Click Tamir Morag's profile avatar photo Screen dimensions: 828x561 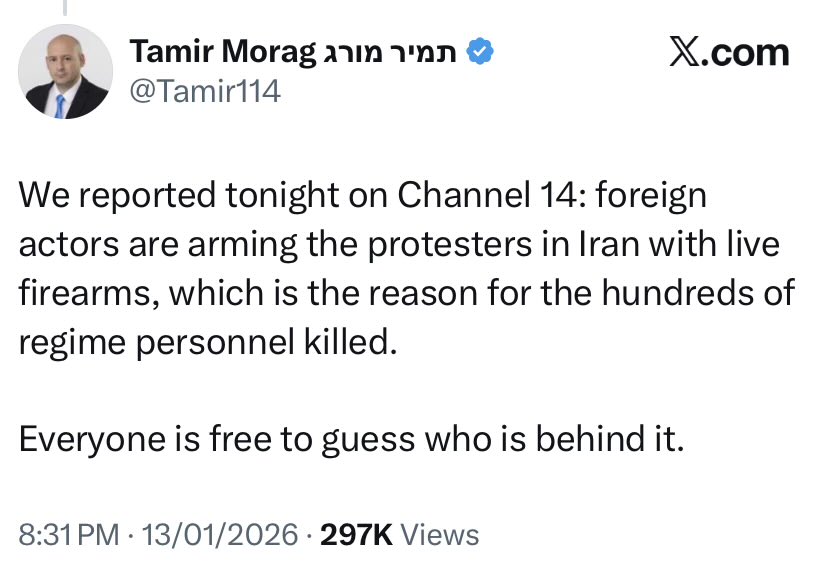coord(65,72)
